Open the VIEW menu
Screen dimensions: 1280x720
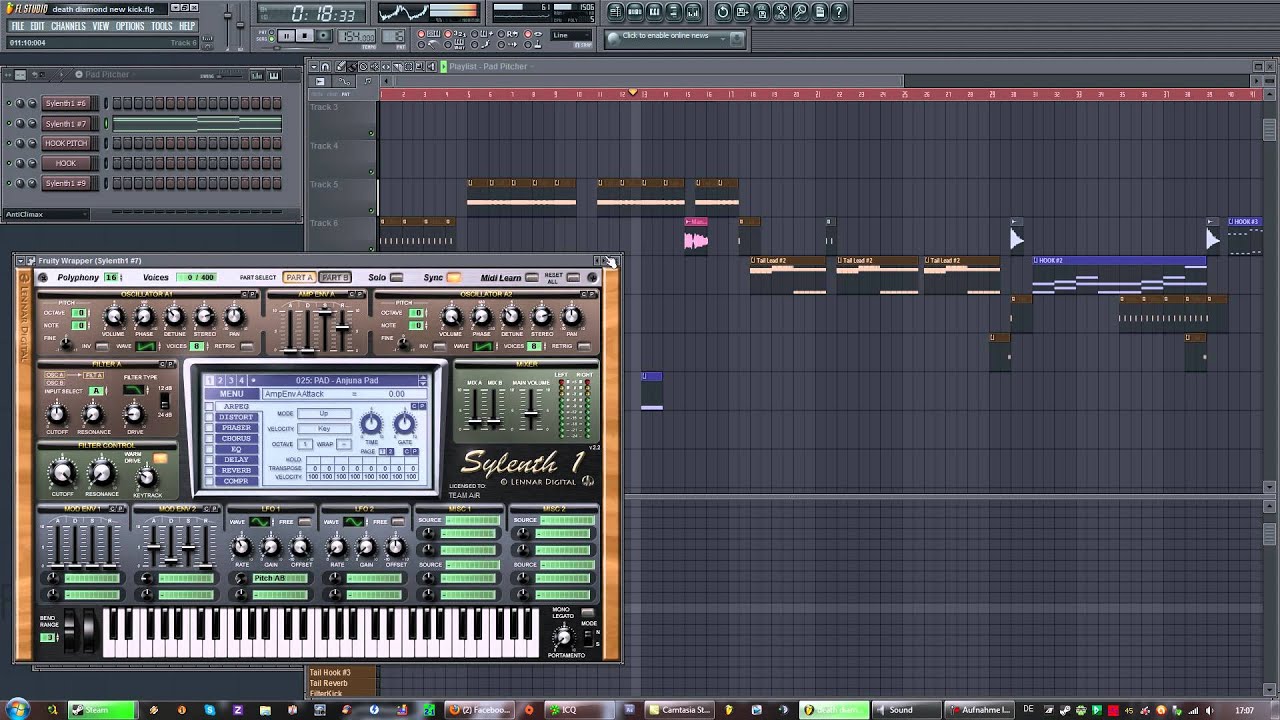tap(101, 26)
